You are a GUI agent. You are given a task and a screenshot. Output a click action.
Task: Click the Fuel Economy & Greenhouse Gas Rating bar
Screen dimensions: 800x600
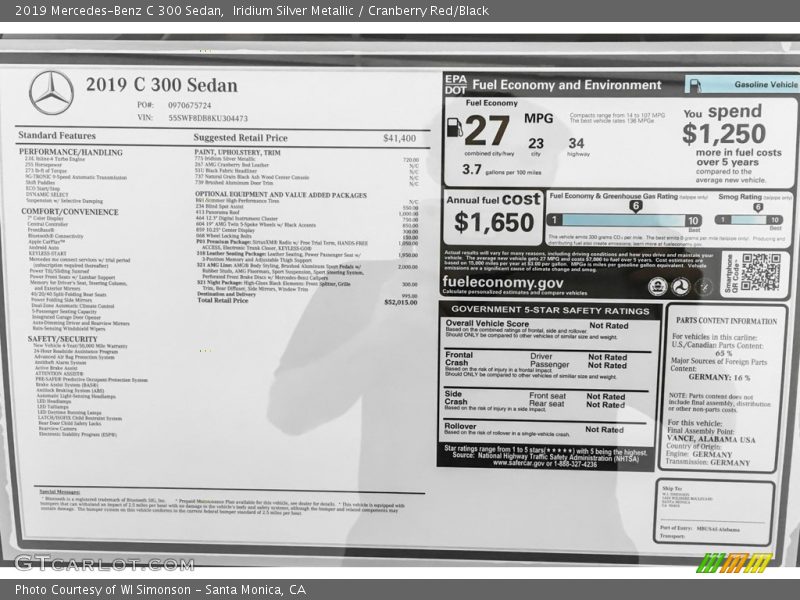pos(624,220)
